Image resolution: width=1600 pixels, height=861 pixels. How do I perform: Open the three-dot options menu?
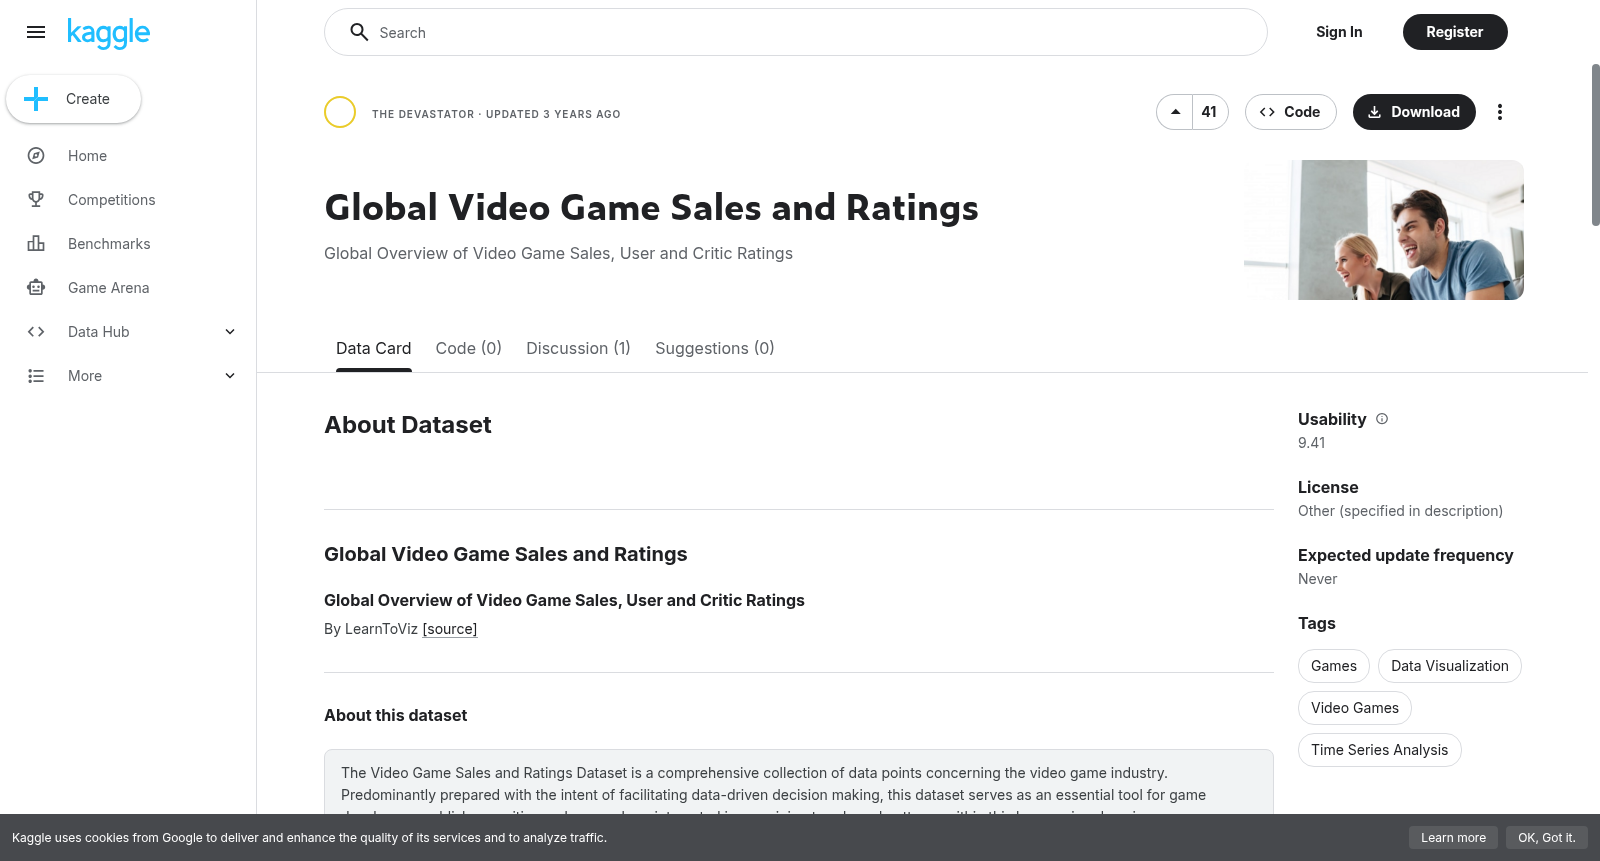point(1499,112)
